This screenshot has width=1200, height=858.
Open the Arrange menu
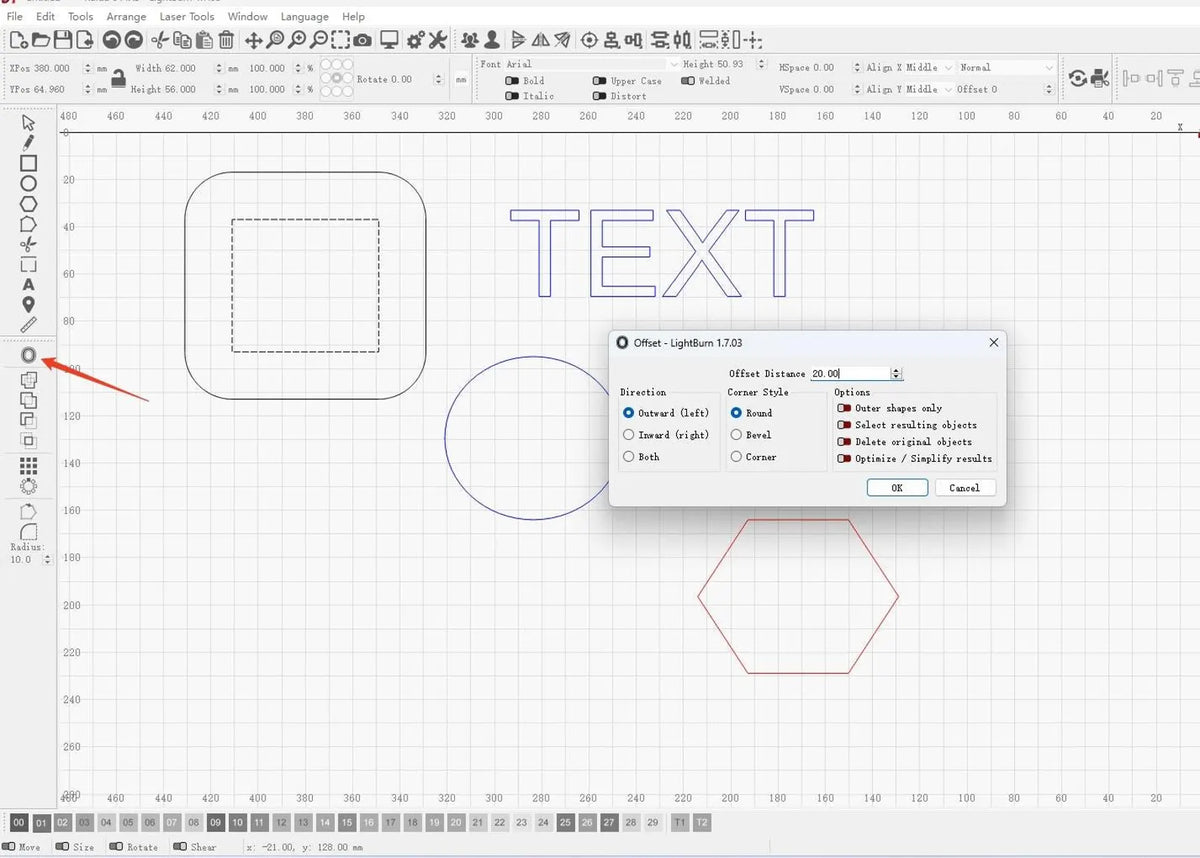127,17
